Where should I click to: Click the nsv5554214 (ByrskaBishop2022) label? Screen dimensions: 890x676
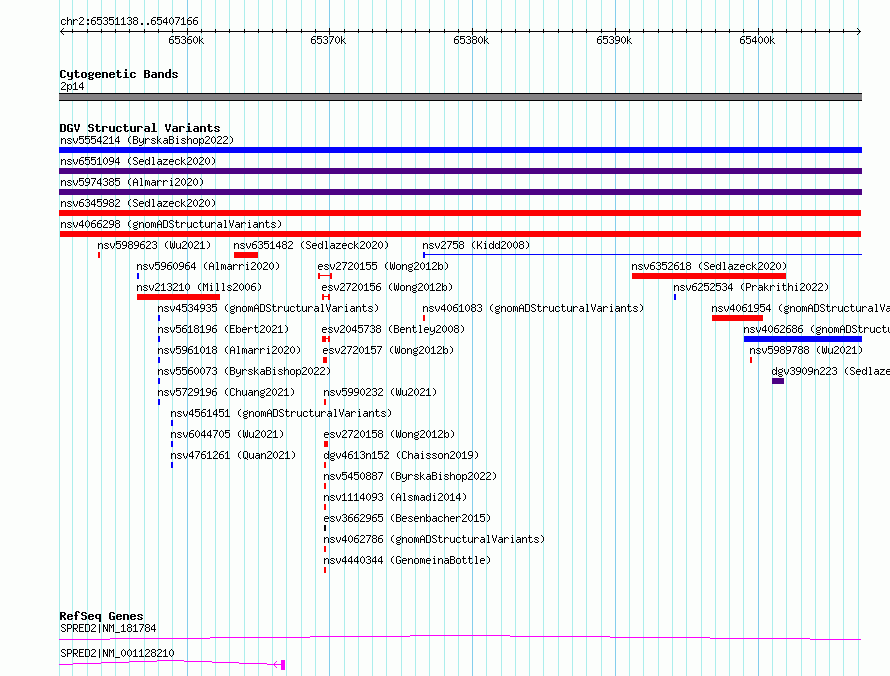click(x=147, y=140)
